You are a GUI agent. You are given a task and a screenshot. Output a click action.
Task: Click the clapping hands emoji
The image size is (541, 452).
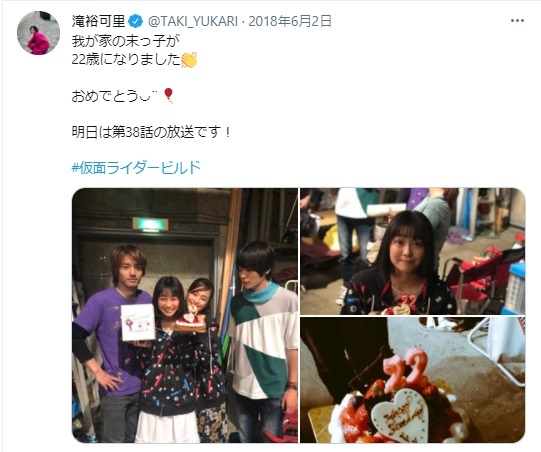189,60
